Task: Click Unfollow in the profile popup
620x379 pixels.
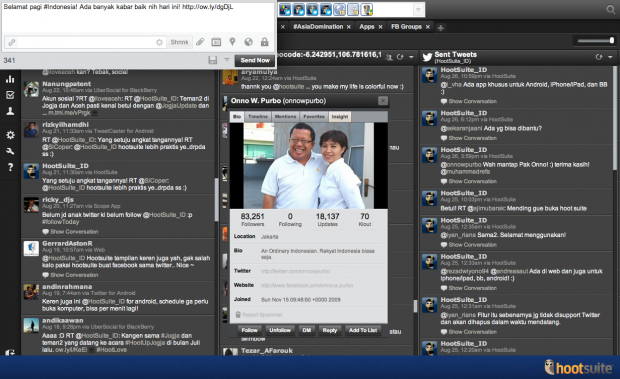Action: (x=280, y=330)
